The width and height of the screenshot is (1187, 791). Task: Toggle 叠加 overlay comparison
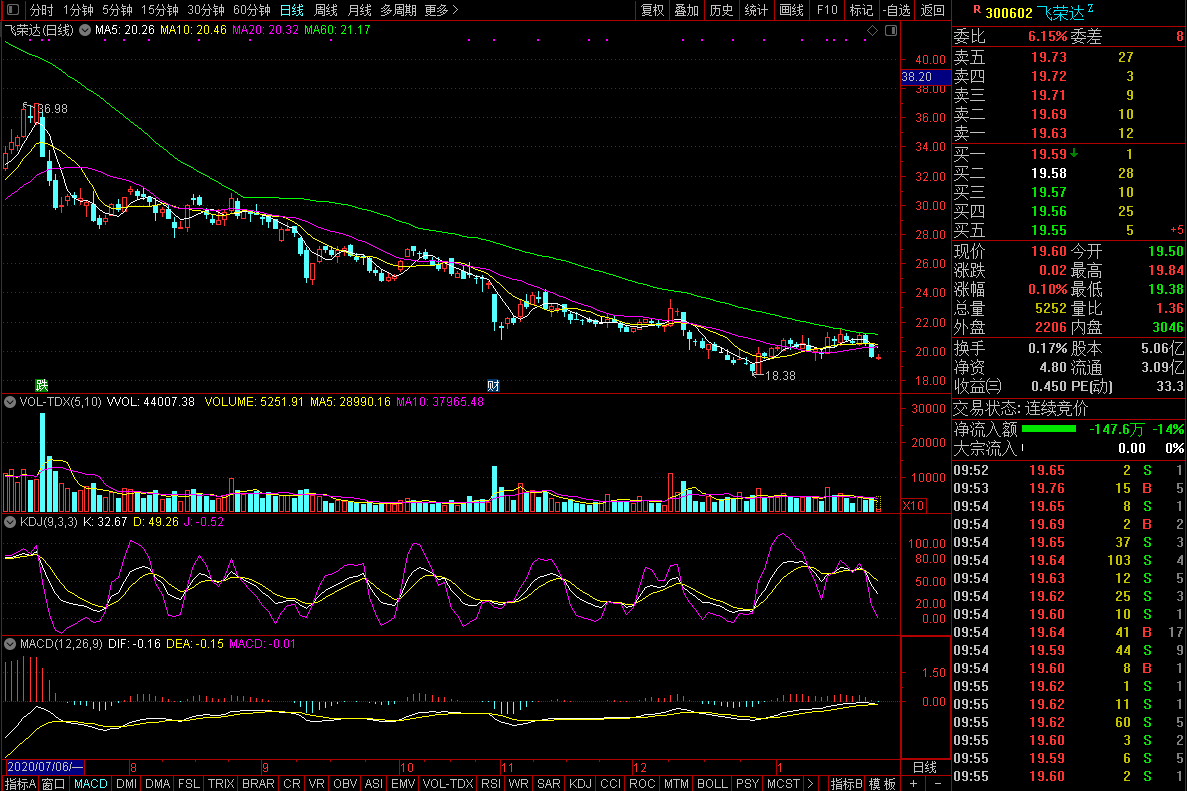pos(686,10)
